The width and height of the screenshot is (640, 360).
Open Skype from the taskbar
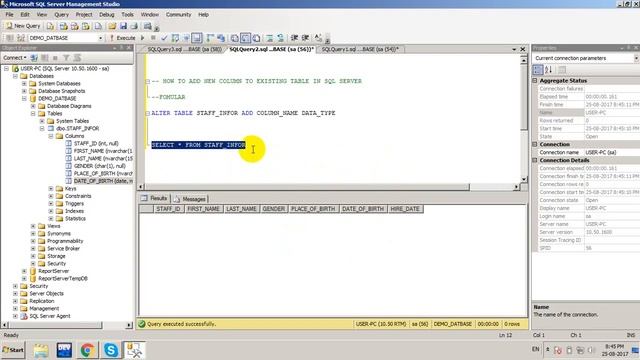(x=111, y=350)
